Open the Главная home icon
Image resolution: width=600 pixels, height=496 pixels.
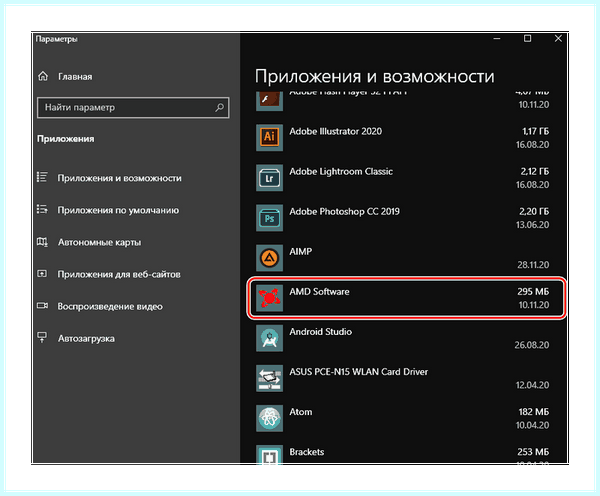[x=43, y=76]
